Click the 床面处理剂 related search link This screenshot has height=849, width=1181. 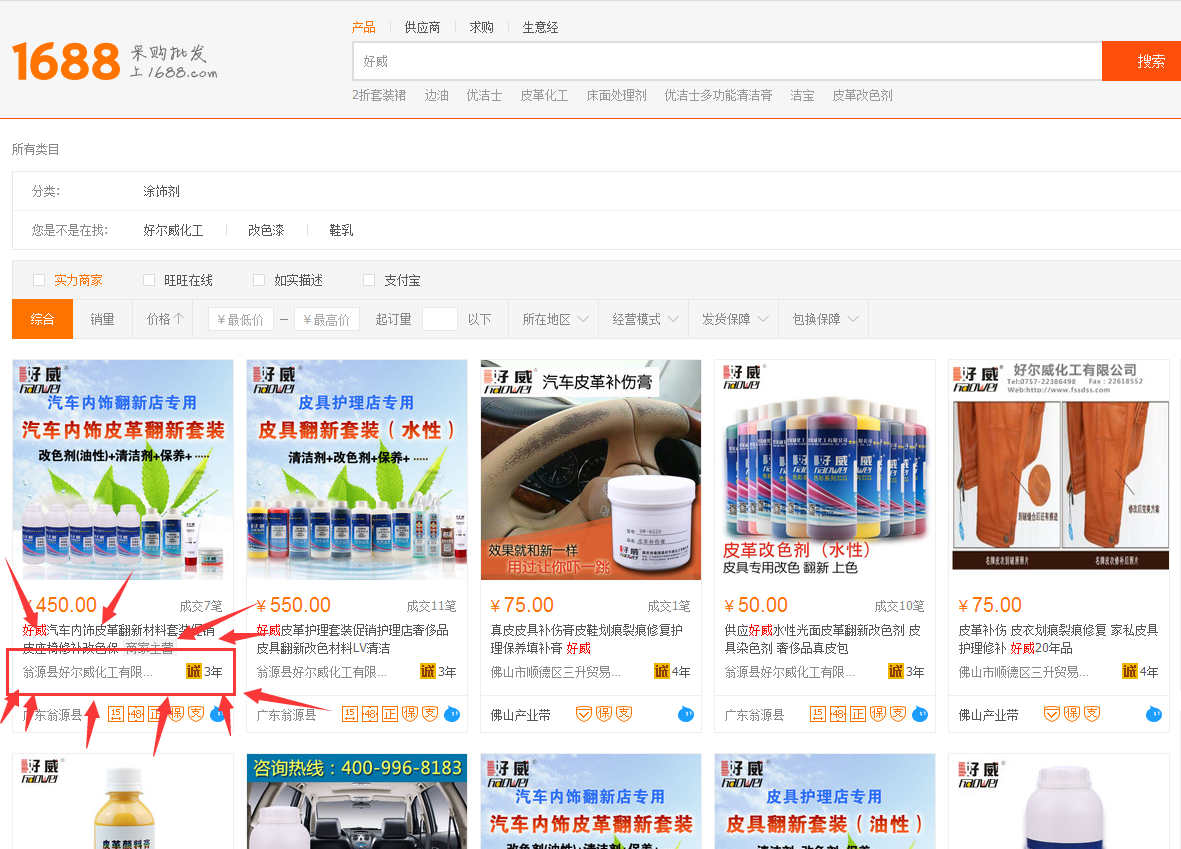[616, 96]
